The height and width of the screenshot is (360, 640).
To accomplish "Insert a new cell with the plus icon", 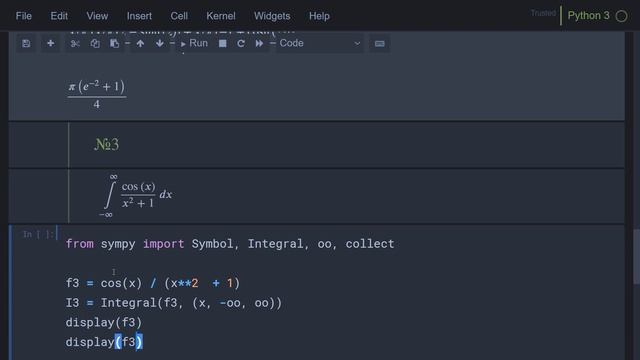I will click(51, 43).
